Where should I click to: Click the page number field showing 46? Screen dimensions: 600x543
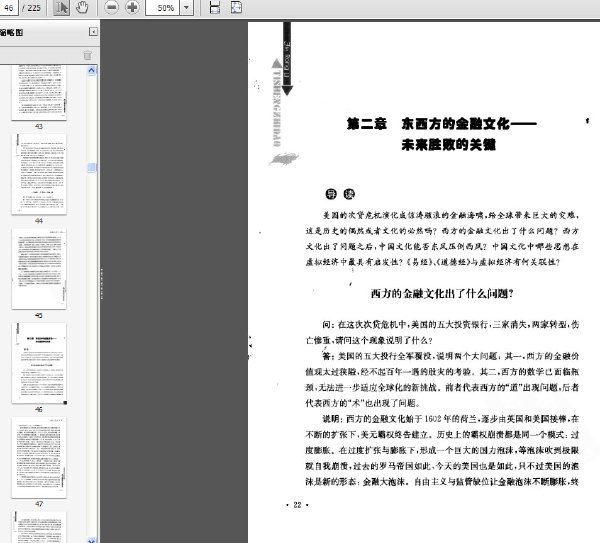click(8, 8)
